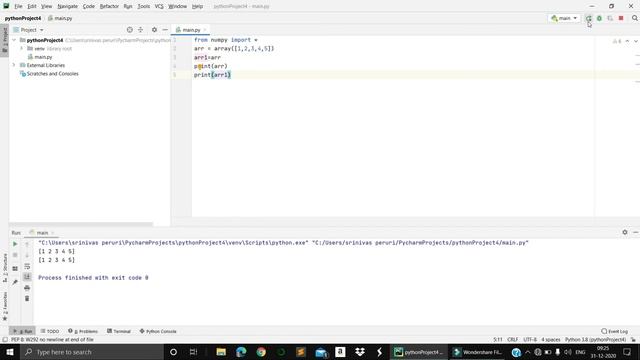
Task: Expand the venv library root folder
Action: point(22,49)
